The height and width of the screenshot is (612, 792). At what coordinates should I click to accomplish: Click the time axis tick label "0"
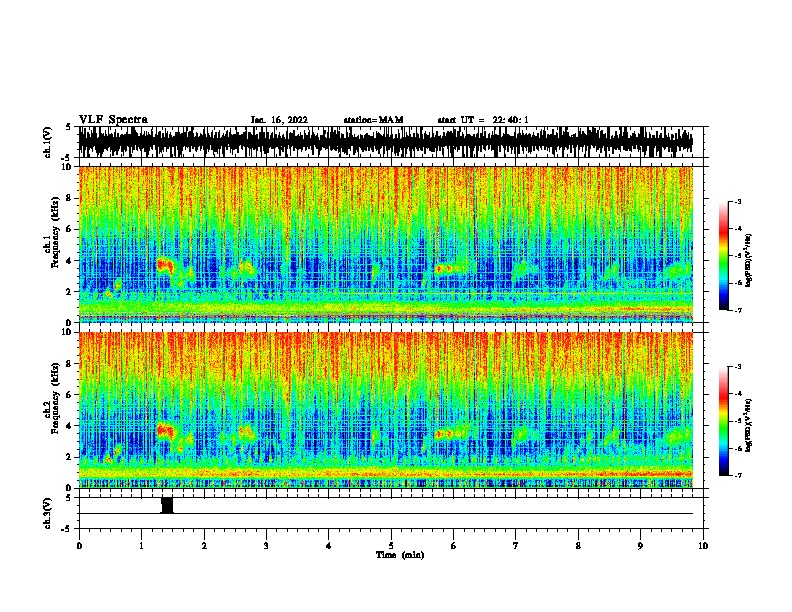coord(79,546)
